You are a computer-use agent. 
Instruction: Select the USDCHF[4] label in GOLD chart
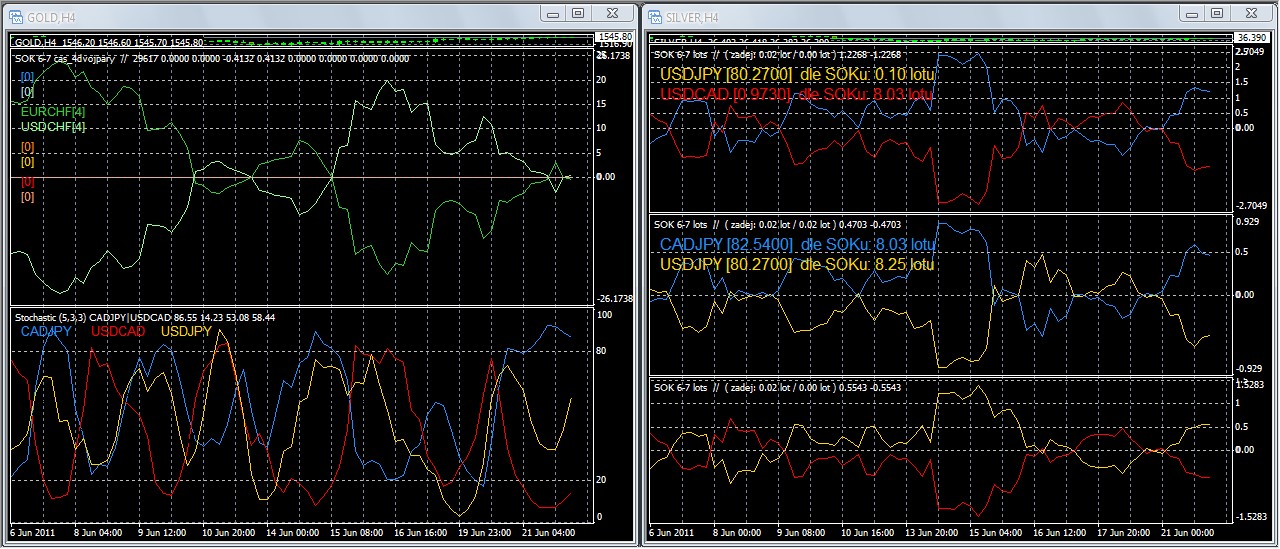pos(53,127)
